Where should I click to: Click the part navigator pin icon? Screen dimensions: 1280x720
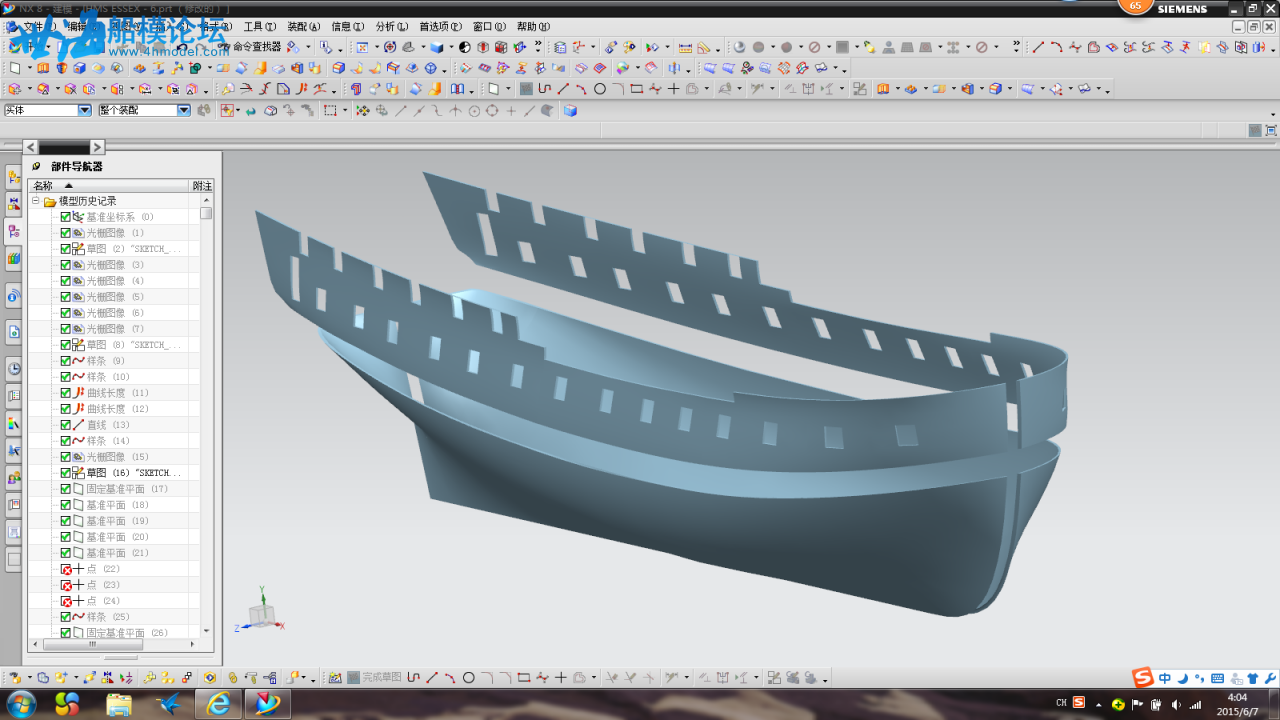coord(36,166)
